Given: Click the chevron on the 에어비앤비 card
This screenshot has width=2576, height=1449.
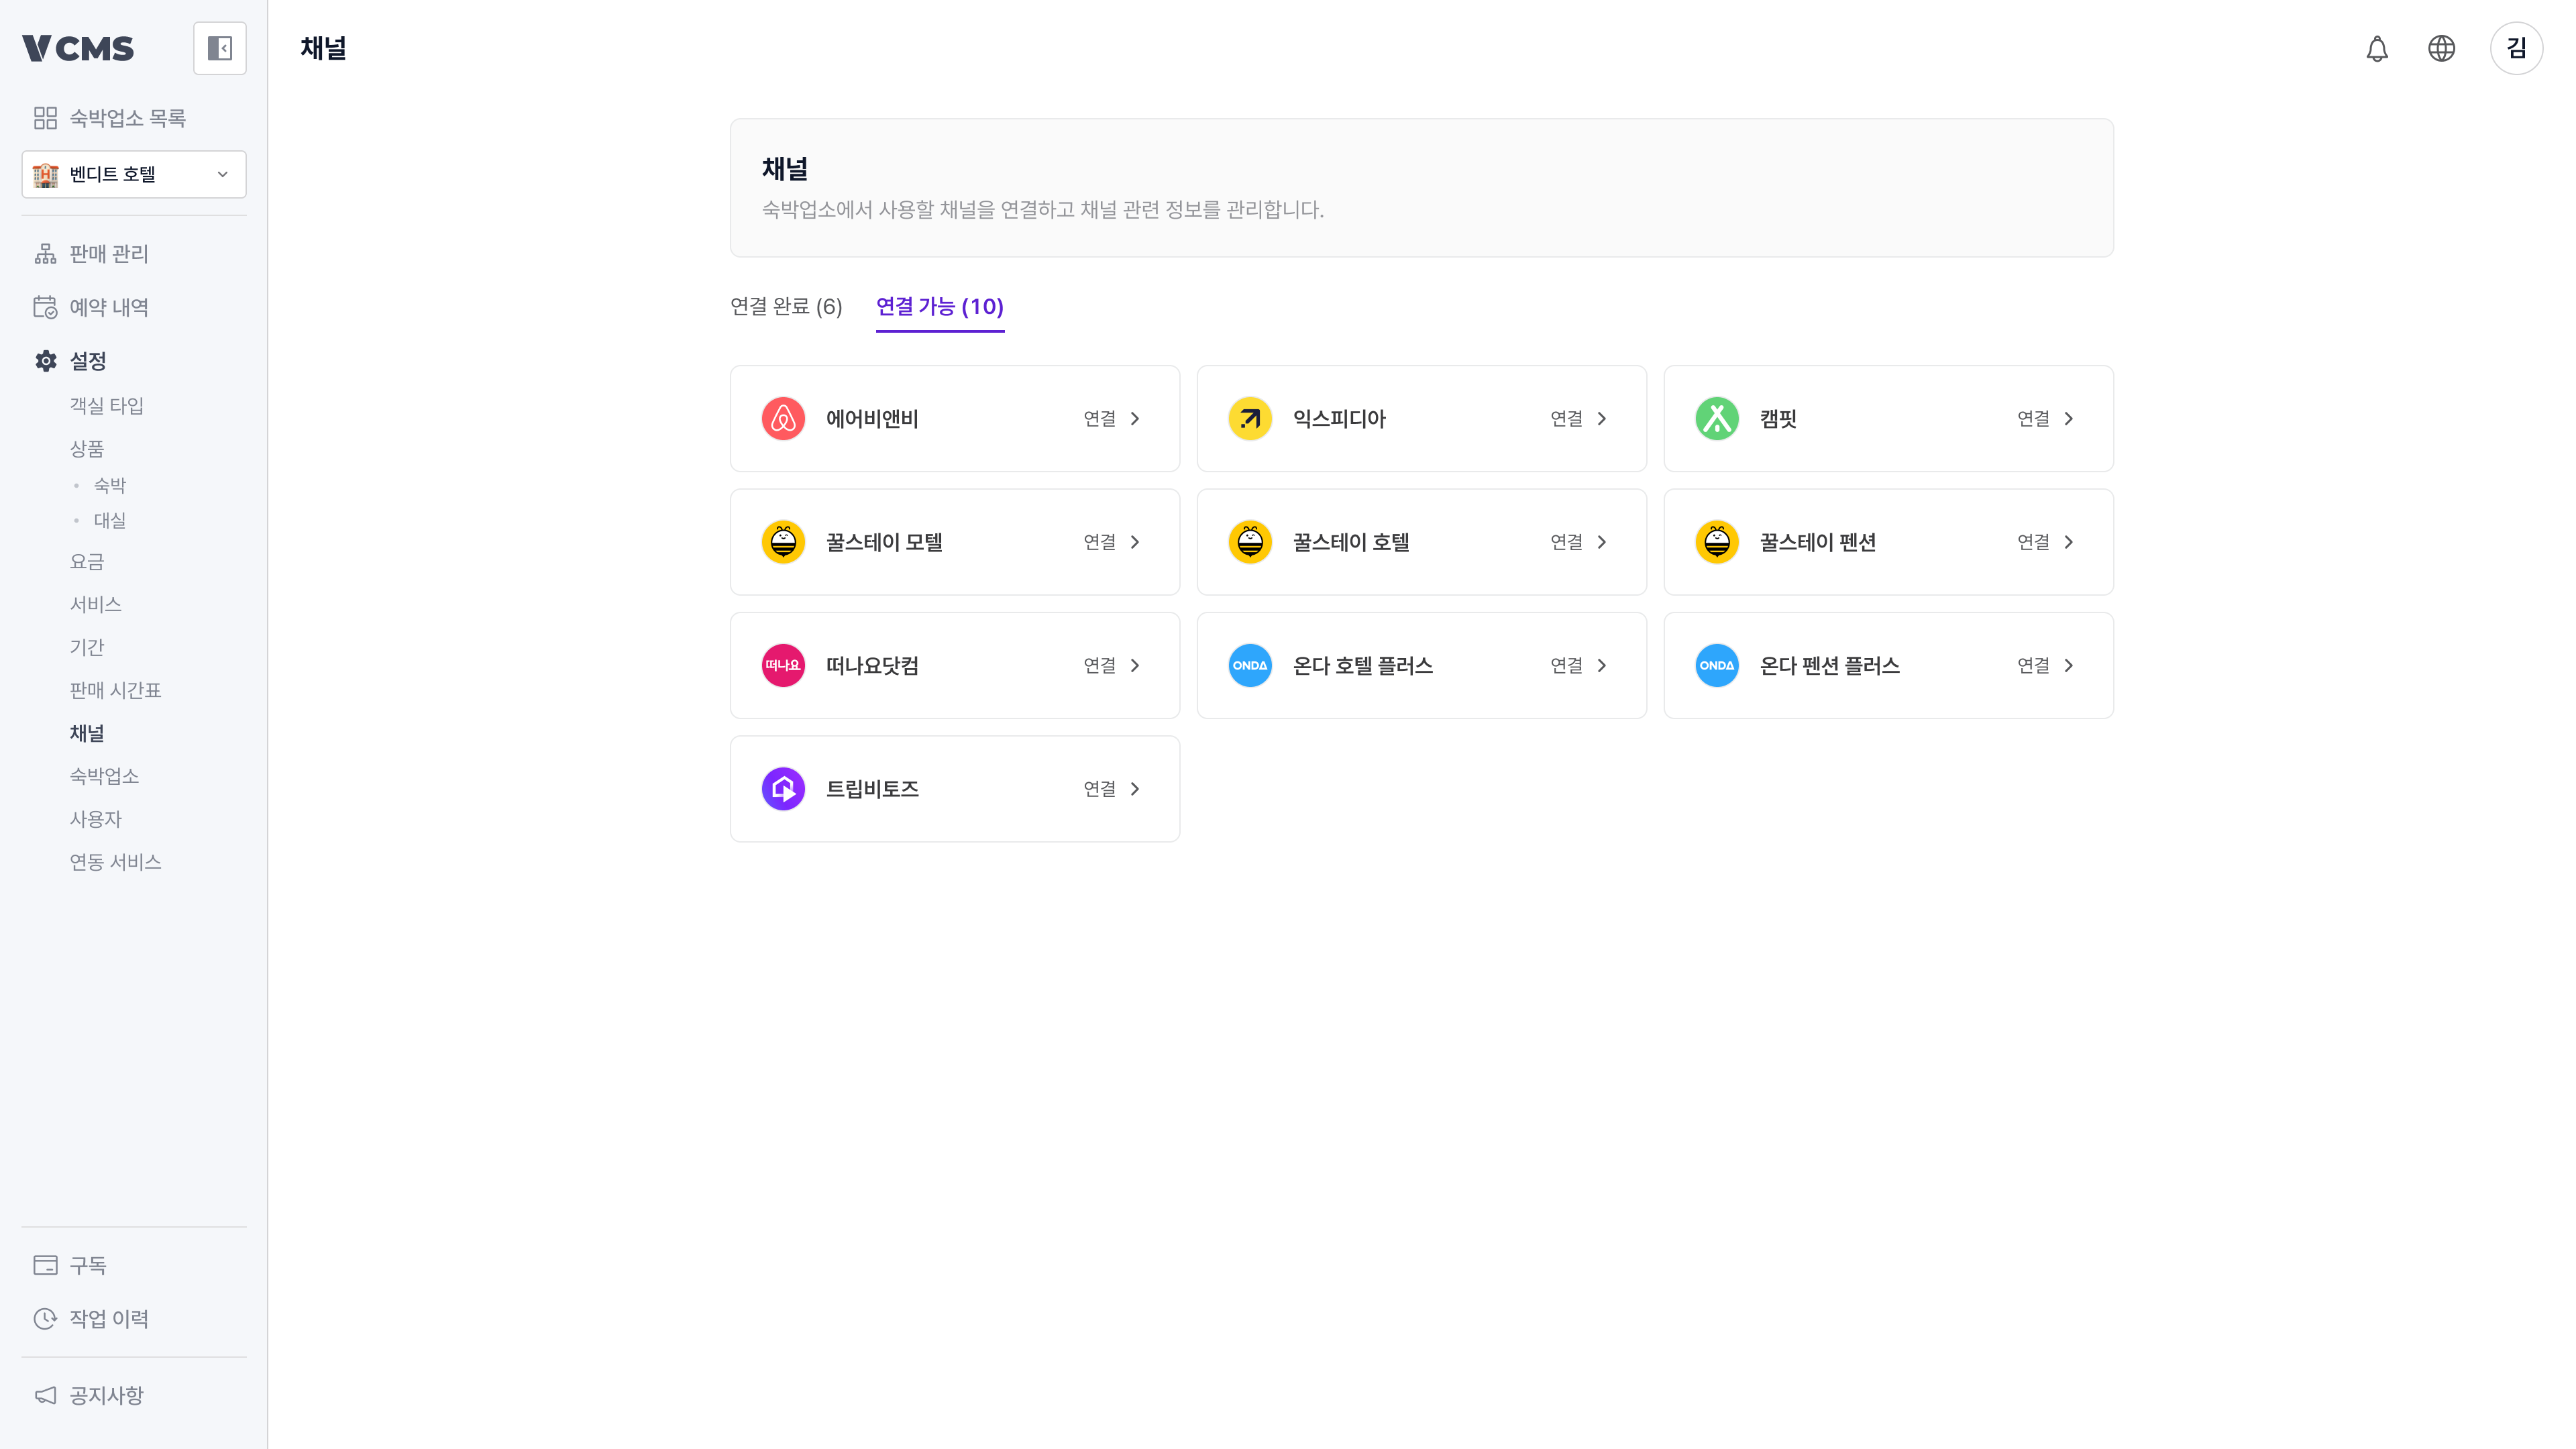Looking at the screenshot, I should [1135, 419].
